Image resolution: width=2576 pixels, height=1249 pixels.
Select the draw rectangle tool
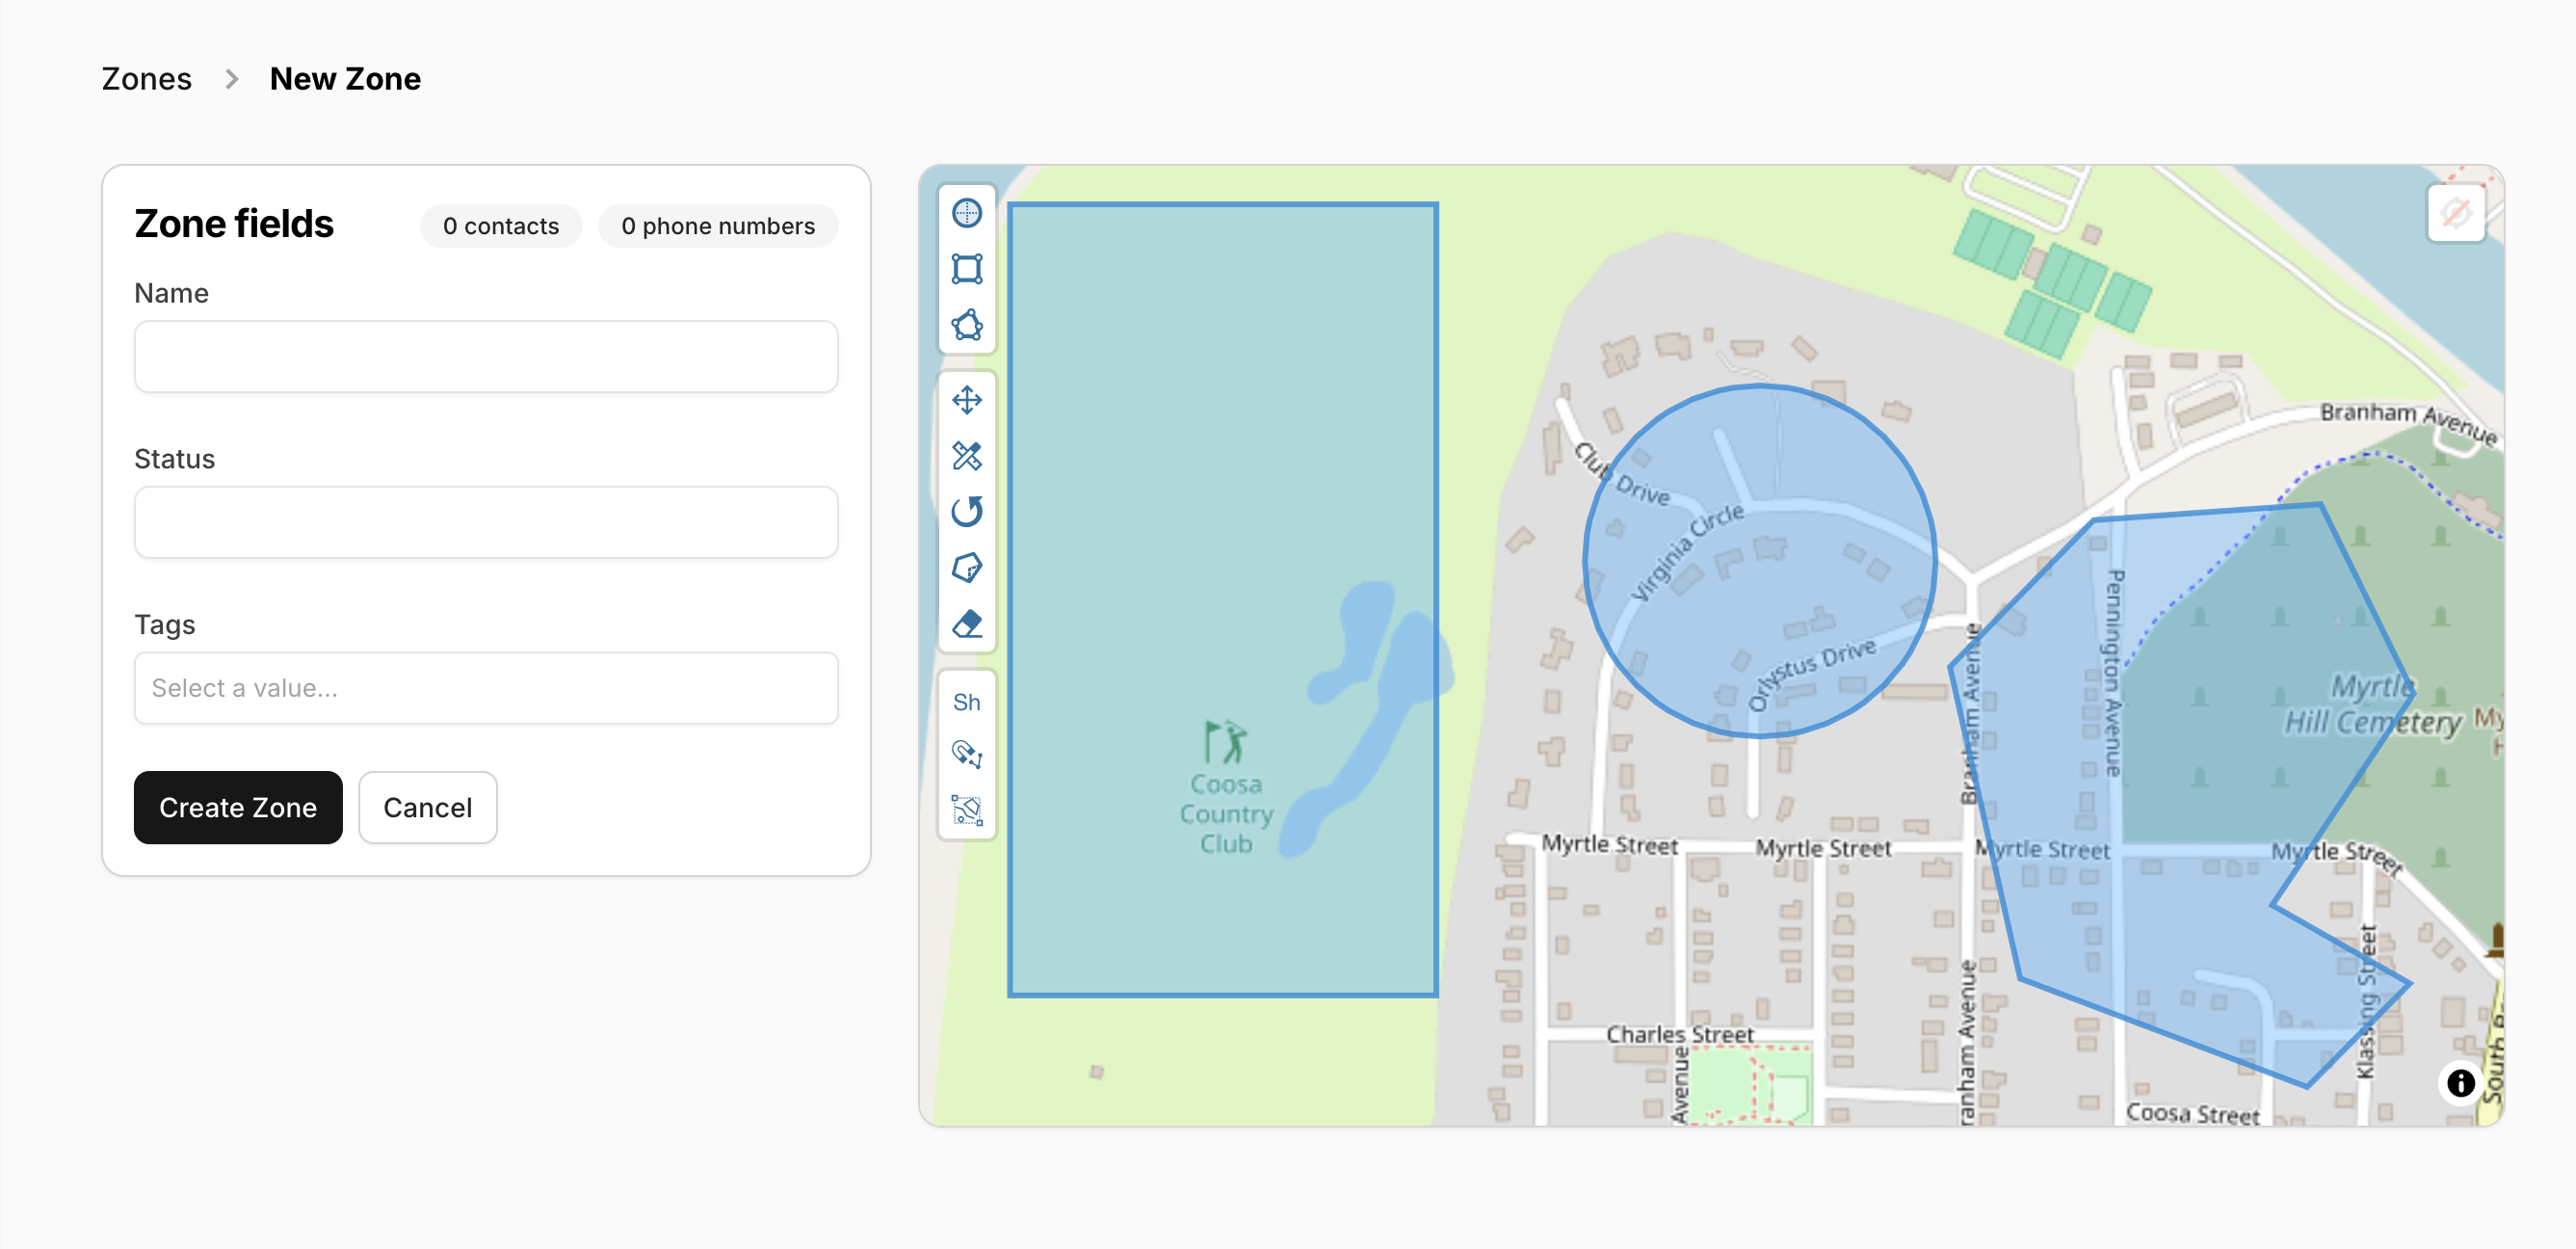click(966, 269)
